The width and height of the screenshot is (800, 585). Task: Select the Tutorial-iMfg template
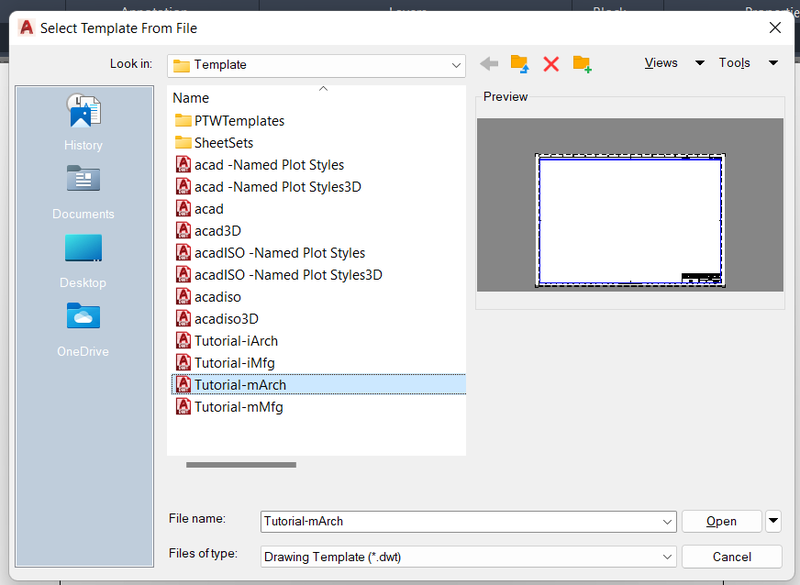click(234, 362)
